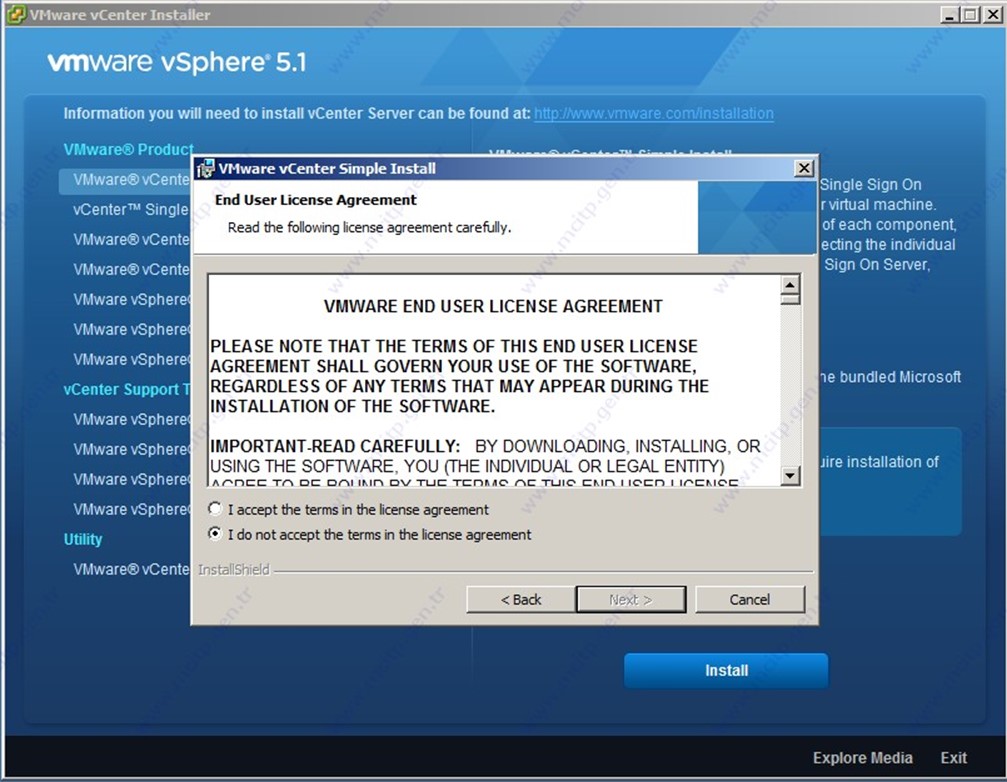The image size is (1007, 782).
Task: Cancel the vCenter Simple Install dialog
Action: 749,600
